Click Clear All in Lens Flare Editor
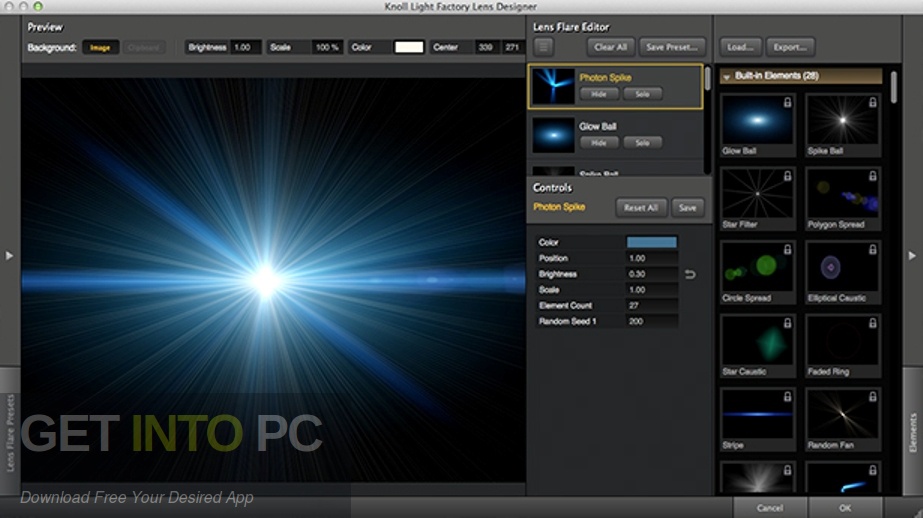The height and width of the screenshot is (518, 923). point(610,47)
